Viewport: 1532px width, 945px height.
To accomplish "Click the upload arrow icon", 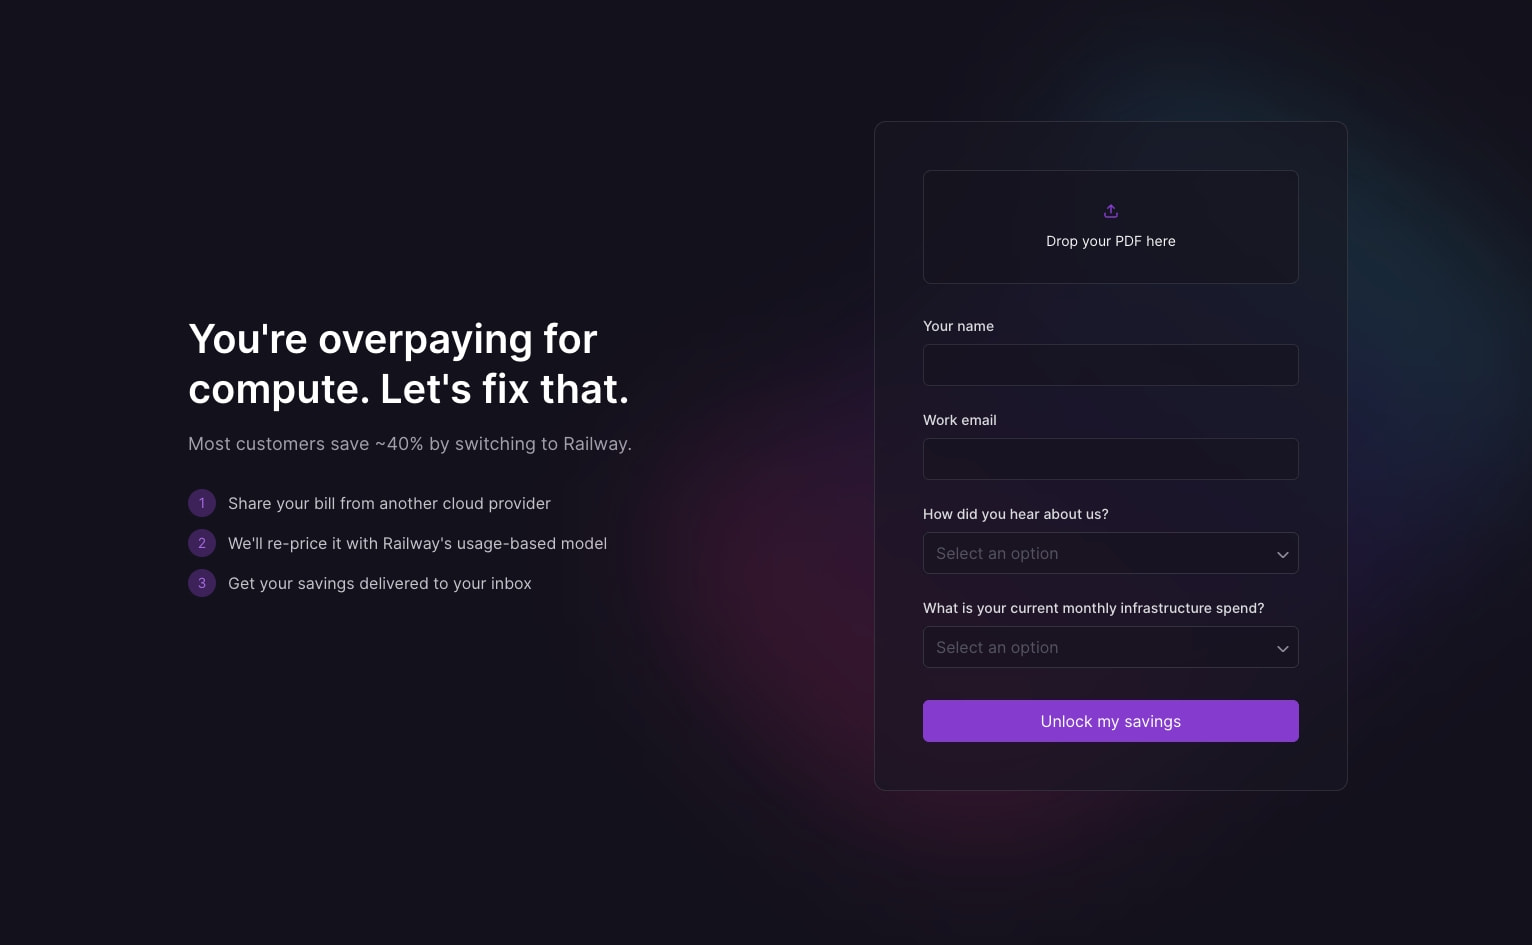I will pyautogui.click(x=1111, y=211).
